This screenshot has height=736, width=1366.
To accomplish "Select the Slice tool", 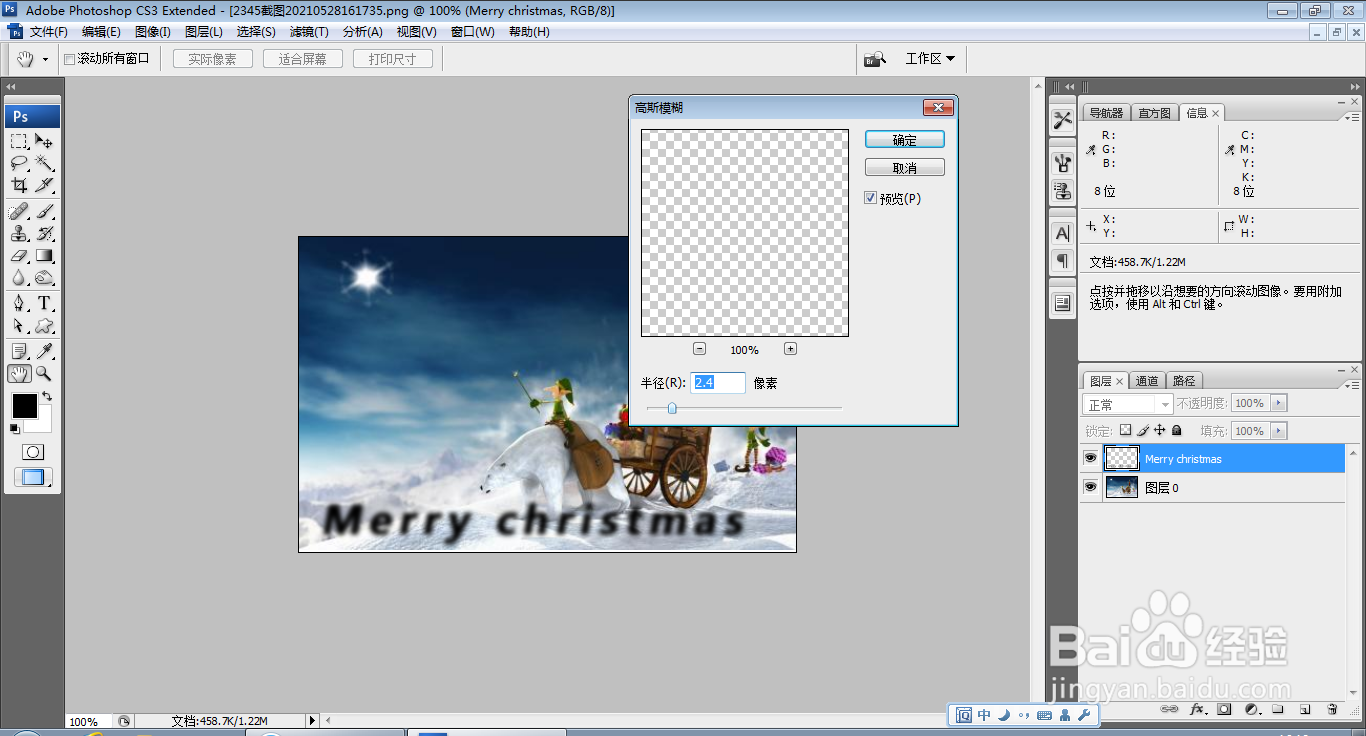I will 44,185.
